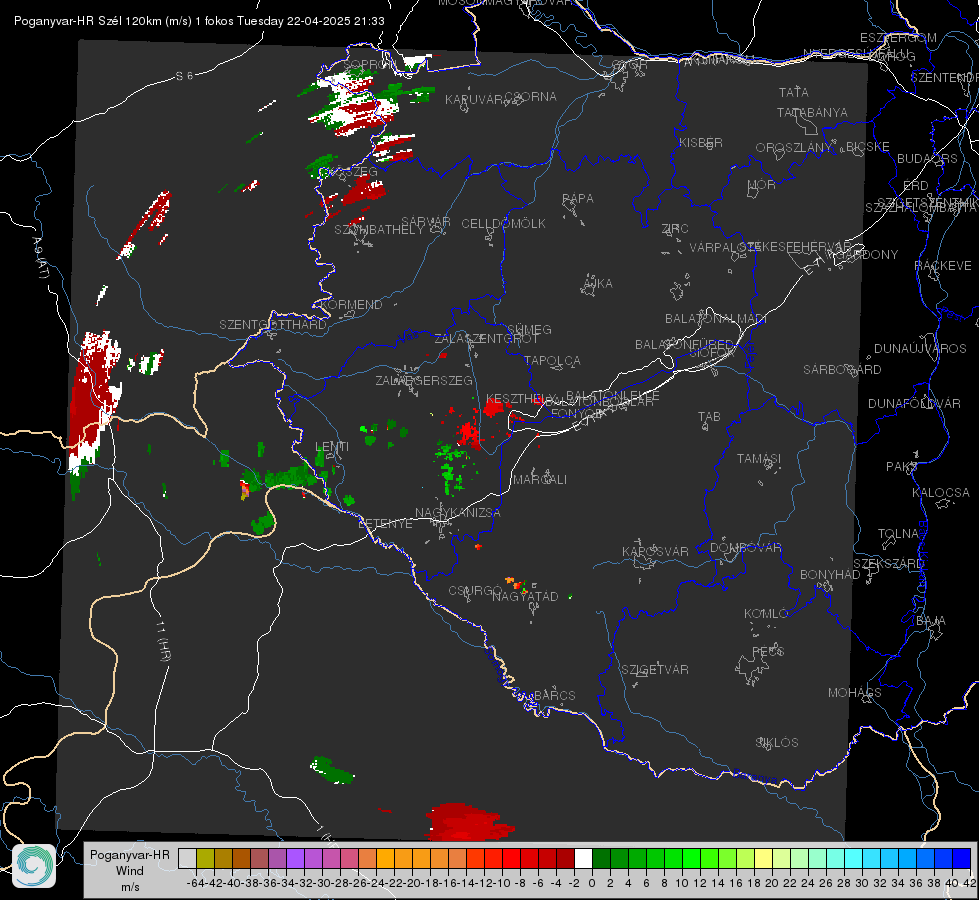This screenshot has width=979, height=900.
Task: Click the 'NAGYKANIZSA' city label
Action: coord(458,513)
